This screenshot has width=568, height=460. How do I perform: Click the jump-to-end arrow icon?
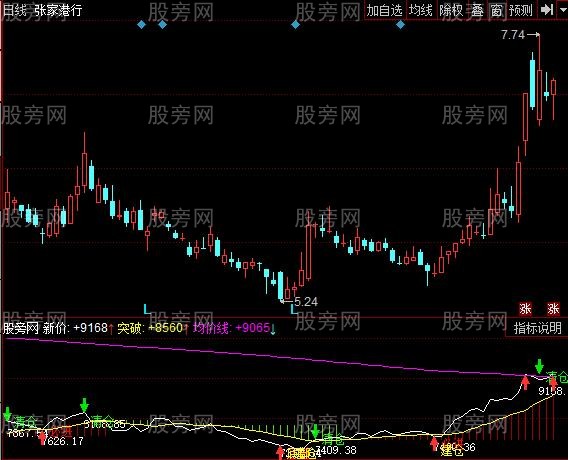(547, 10)
